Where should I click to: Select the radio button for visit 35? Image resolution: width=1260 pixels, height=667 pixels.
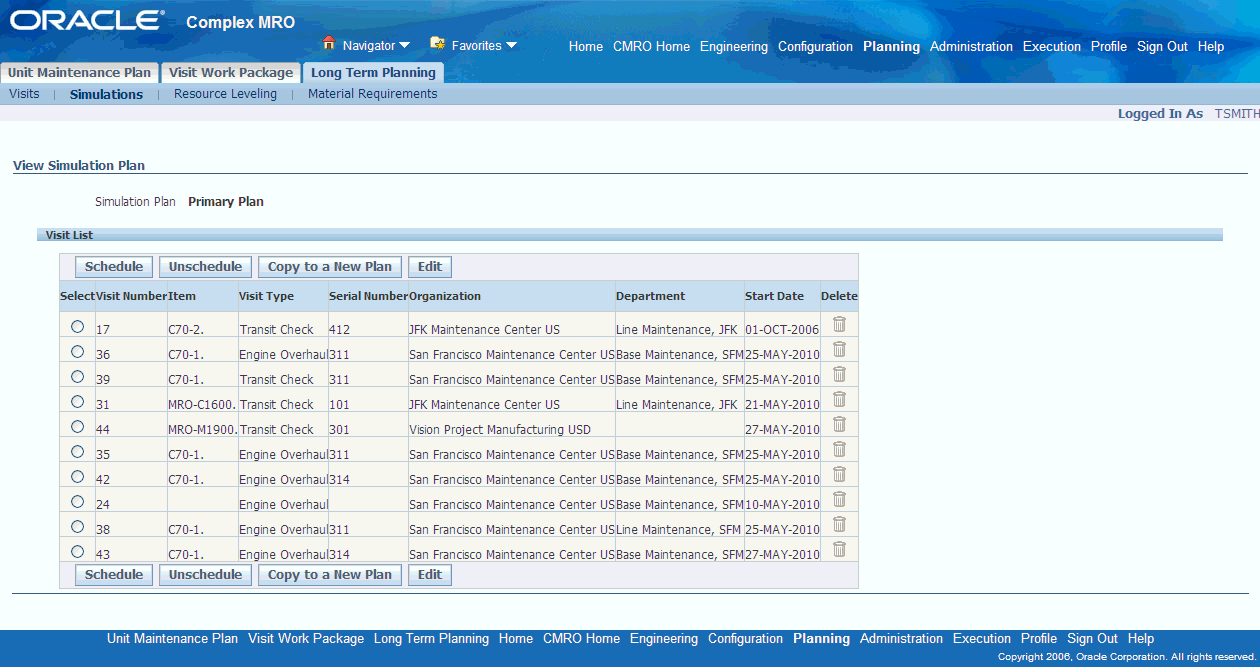click(x=77, y=452)
